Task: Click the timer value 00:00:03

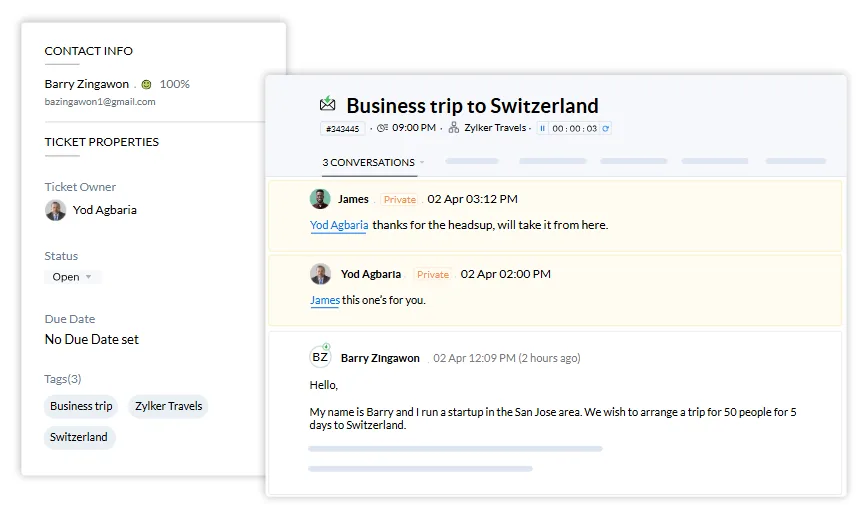Action: tap(574, 128)
